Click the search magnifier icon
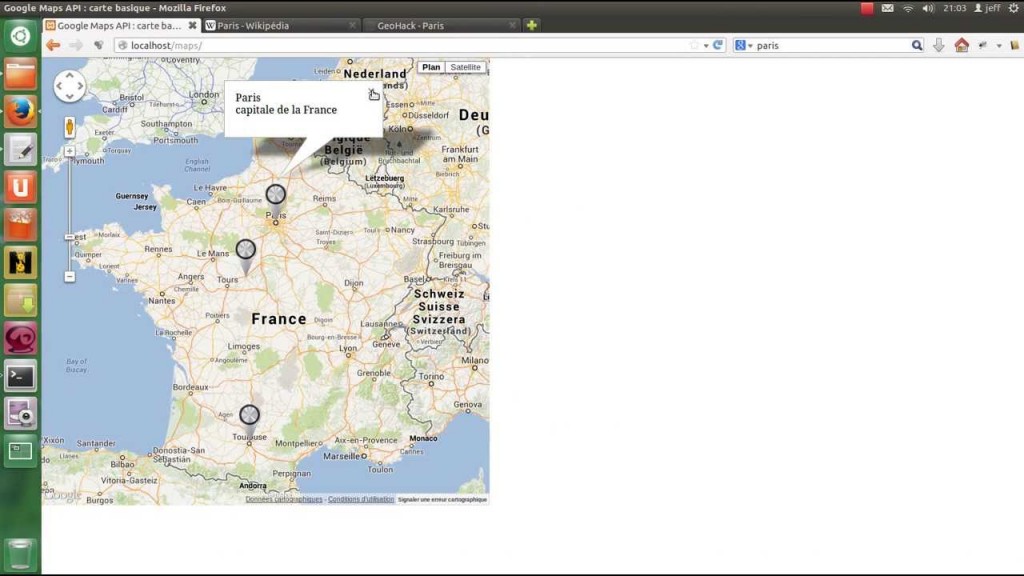This screenshot has width=1024, height=576. tap(917, 45)
